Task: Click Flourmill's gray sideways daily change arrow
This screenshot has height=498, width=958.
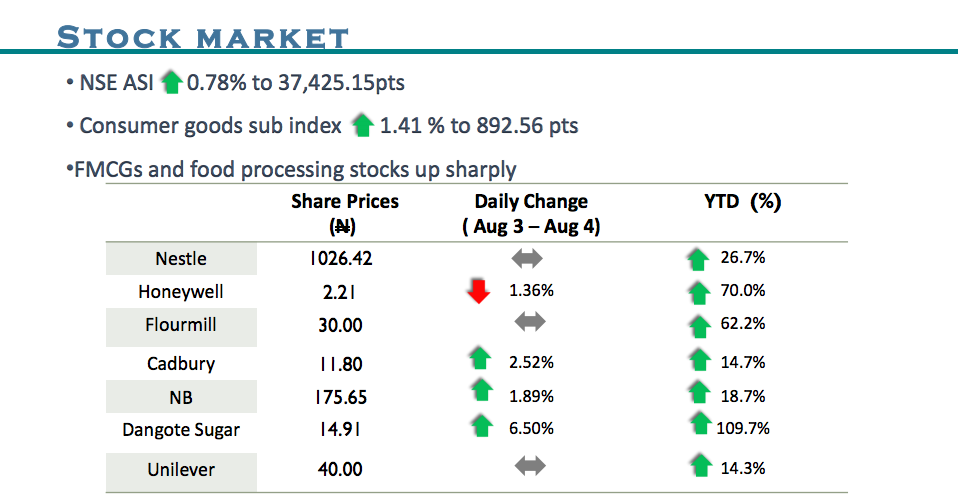Action: 528,324
